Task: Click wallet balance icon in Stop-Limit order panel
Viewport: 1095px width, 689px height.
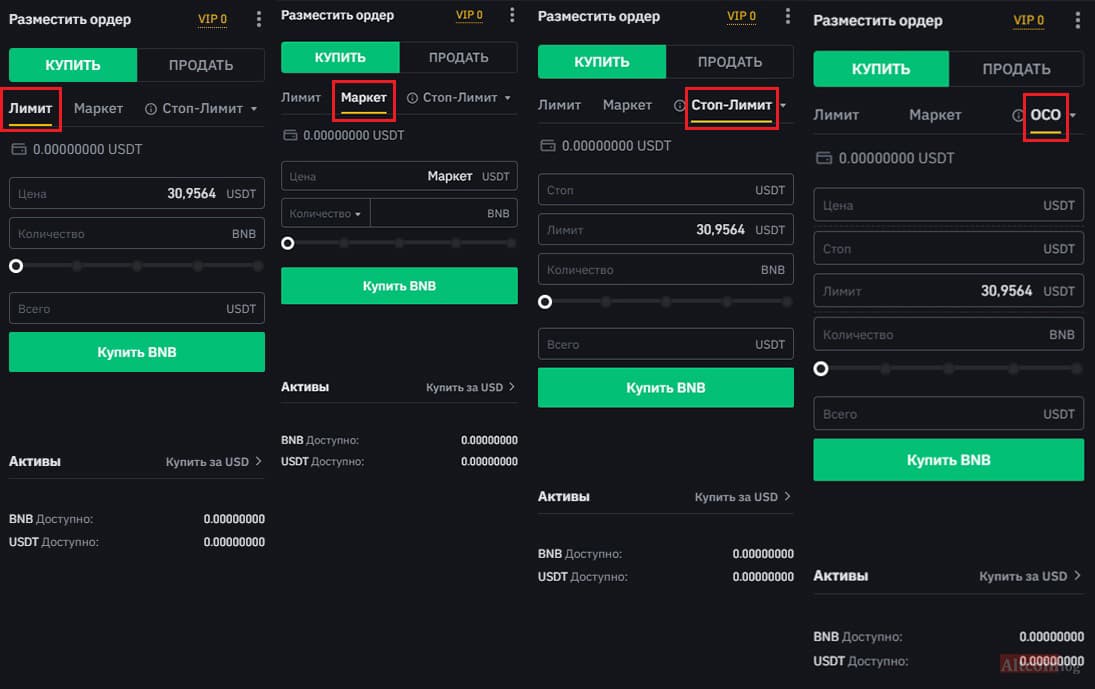Action: click(548, 146)
